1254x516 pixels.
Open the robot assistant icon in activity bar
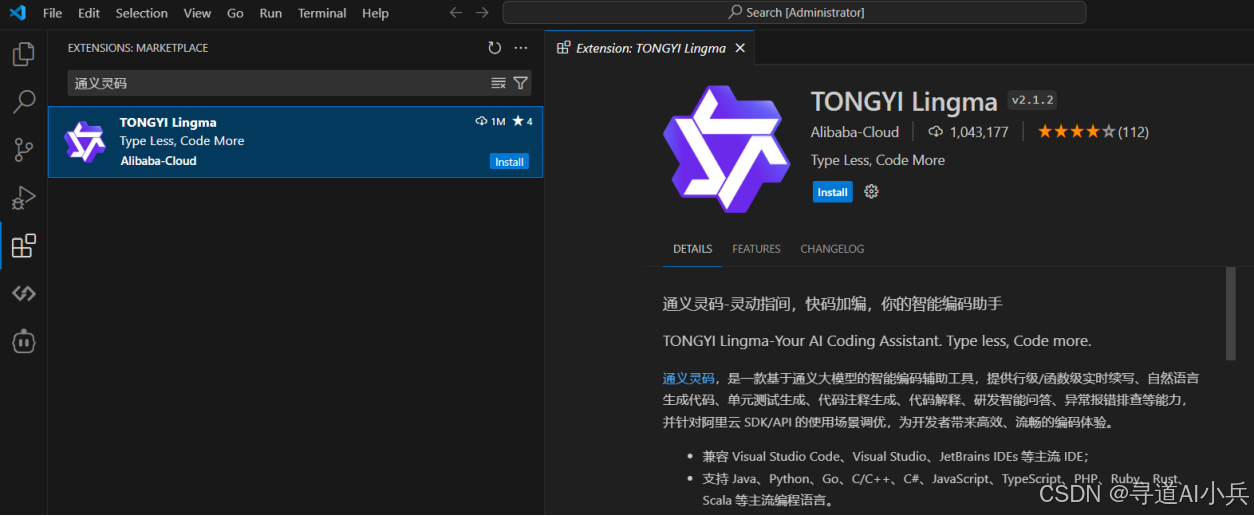(x=24, y=341)
